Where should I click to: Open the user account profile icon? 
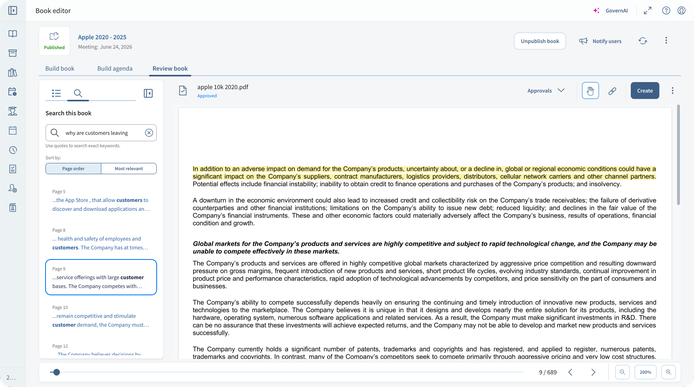click(x=682, y=11)
